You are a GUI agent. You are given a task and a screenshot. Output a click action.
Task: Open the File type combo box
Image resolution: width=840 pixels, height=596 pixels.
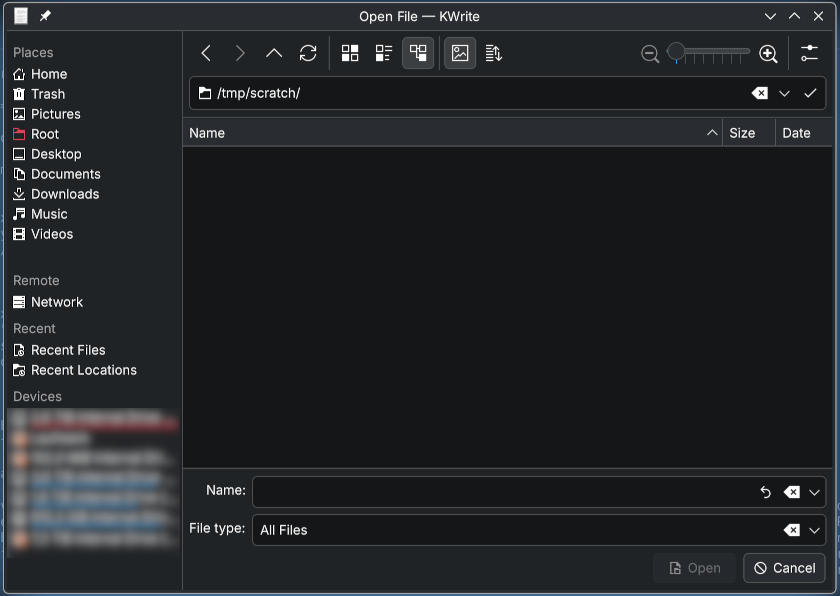coord(538,530)
